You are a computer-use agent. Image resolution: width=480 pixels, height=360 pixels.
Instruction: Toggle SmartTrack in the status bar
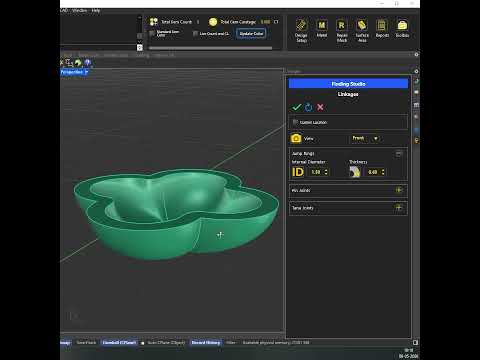[x=86, y=342]
